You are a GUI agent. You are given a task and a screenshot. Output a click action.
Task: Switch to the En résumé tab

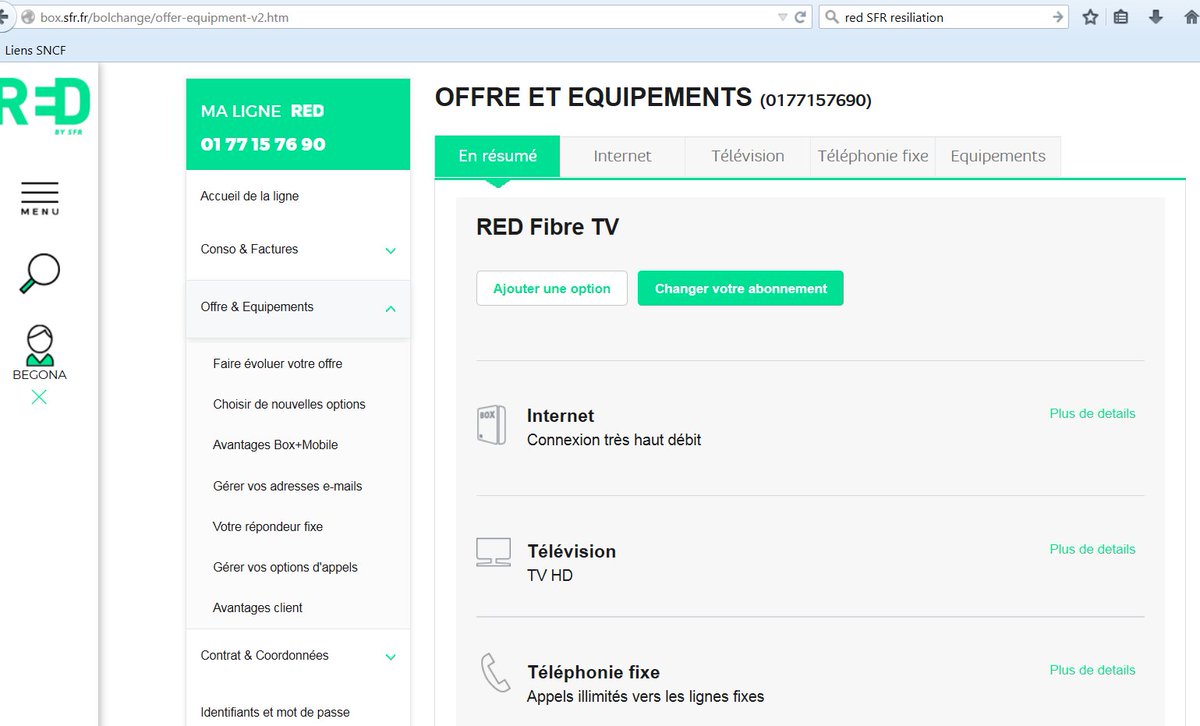(x=497, y=156)
